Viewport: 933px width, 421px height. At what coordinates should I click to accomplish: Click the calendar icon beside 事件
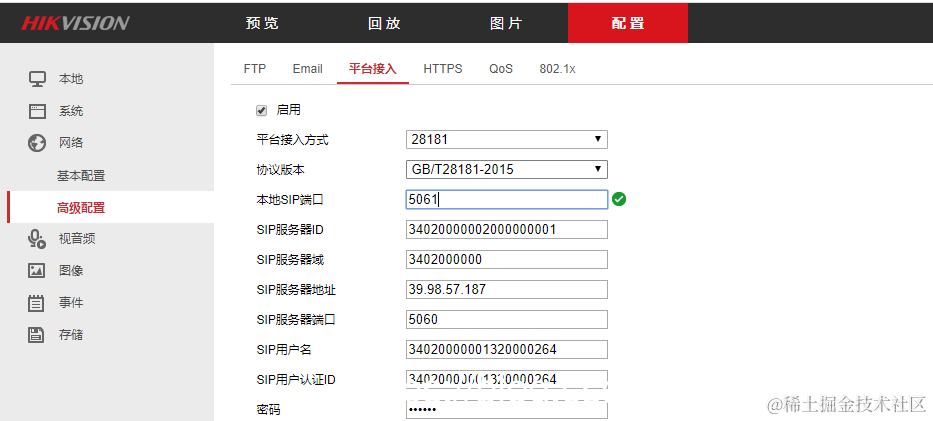point(37,303)
